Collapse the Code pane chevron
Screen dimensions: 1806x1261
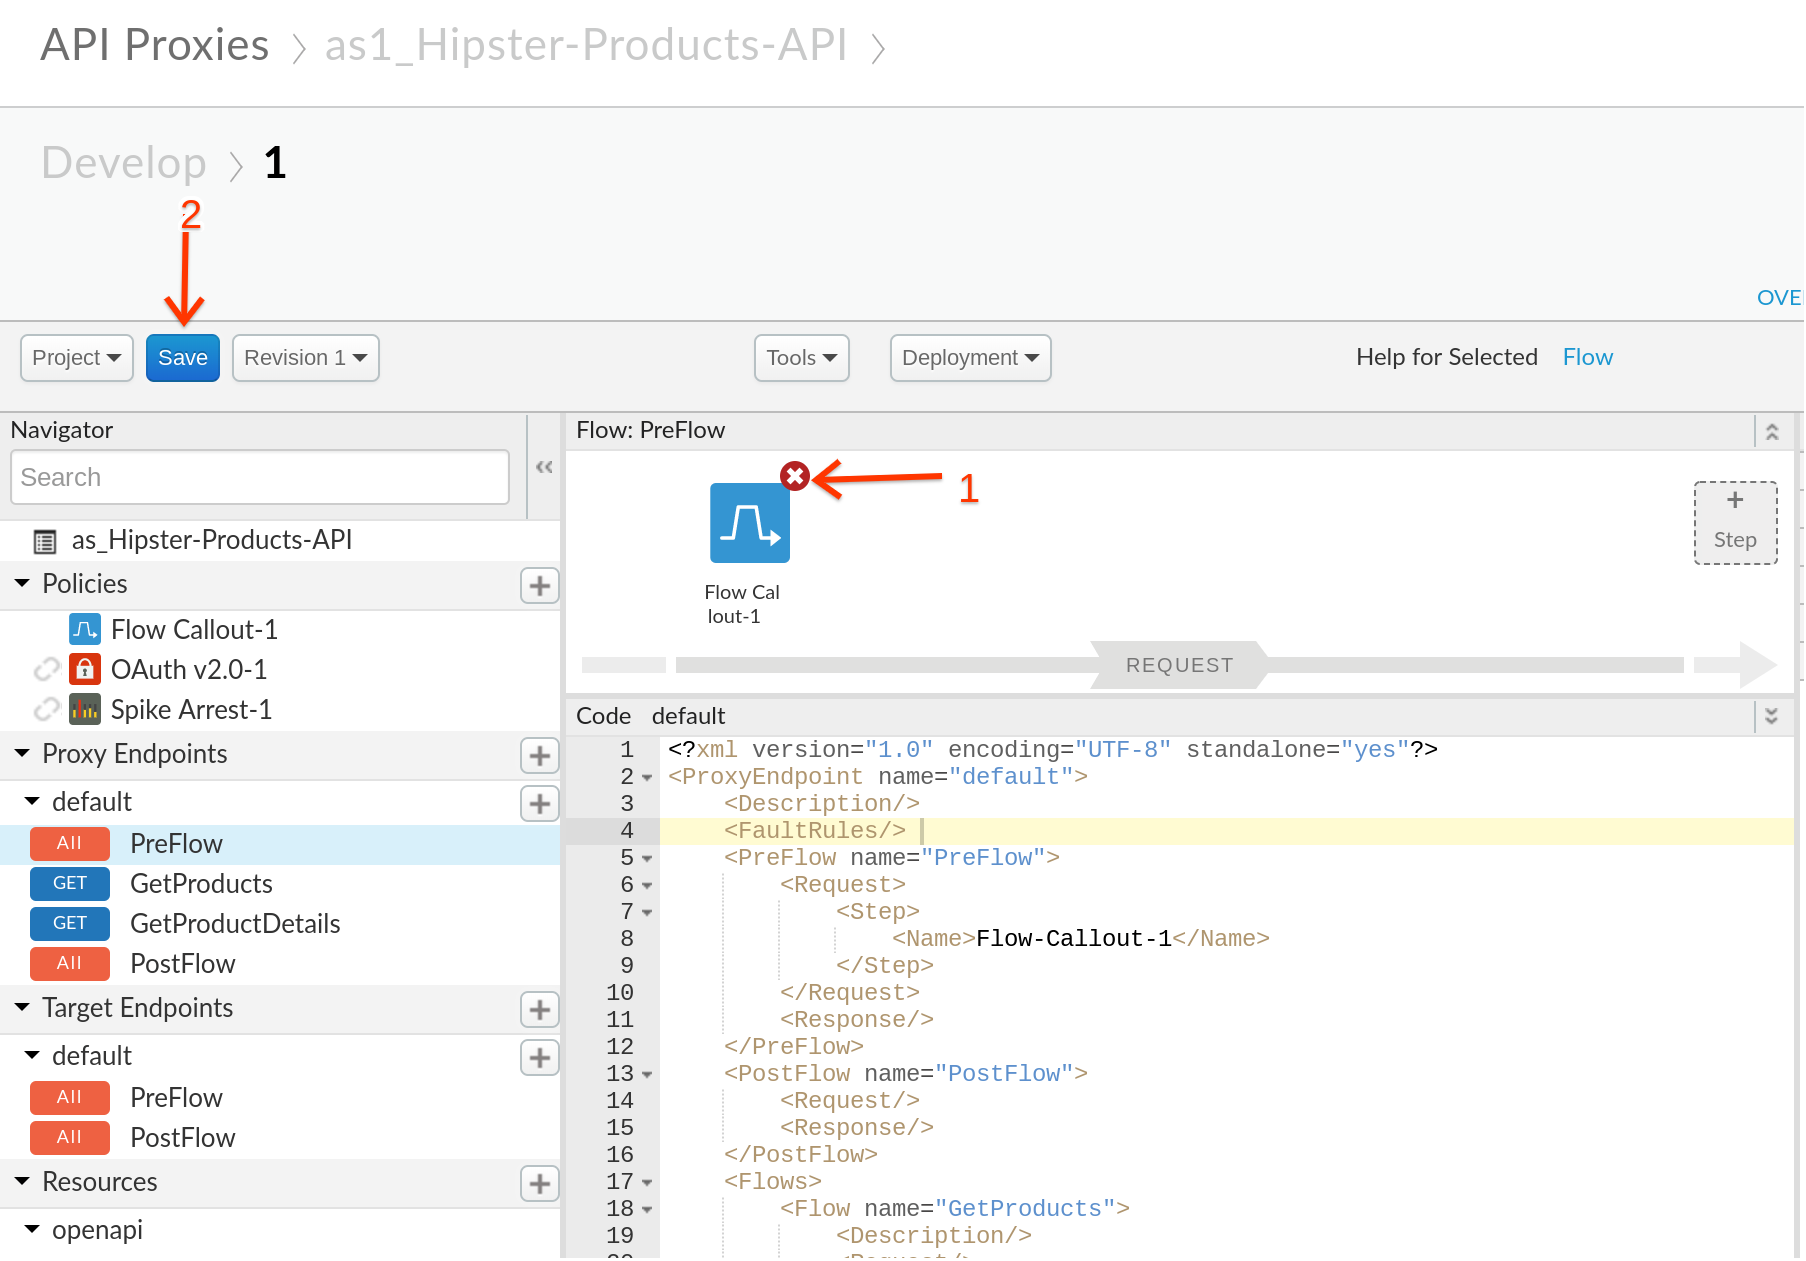pos(1772,716)
